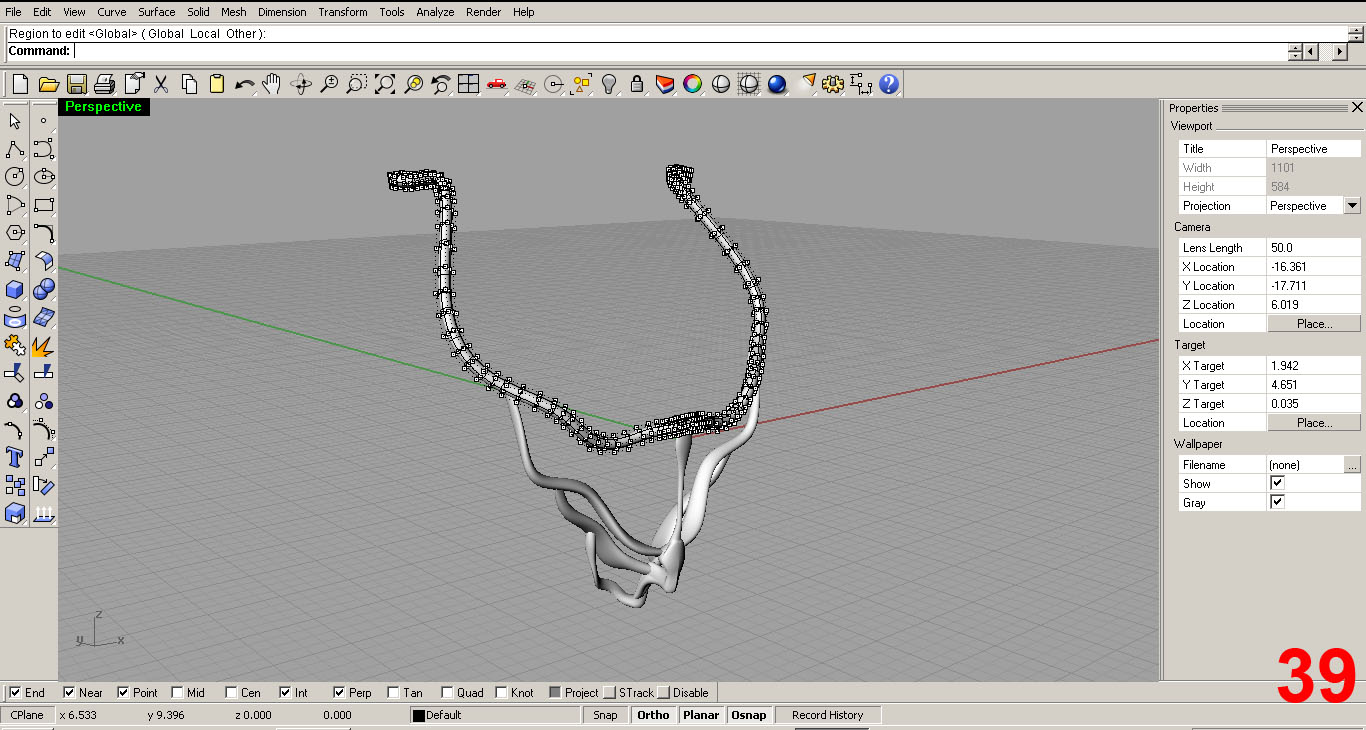Open object properties with the color wheel icon
This screenshot has width=1366, height=730.
pyautogui.click(x=692, y=84)
